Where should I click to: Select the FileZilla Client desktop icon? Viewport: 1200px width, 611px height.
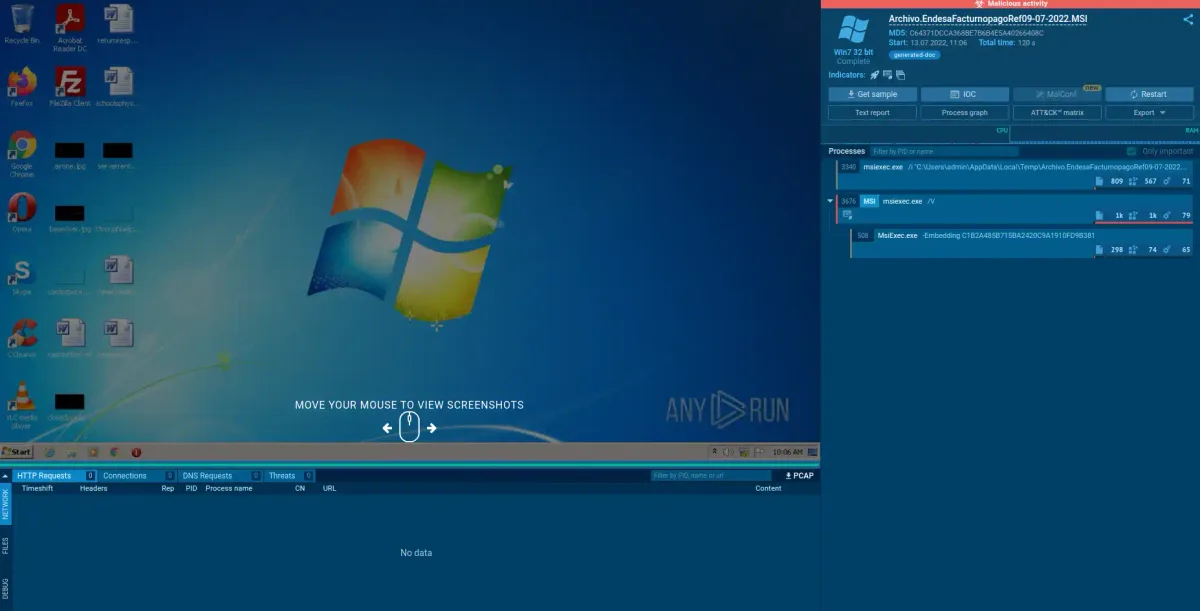tap(70, 87)
